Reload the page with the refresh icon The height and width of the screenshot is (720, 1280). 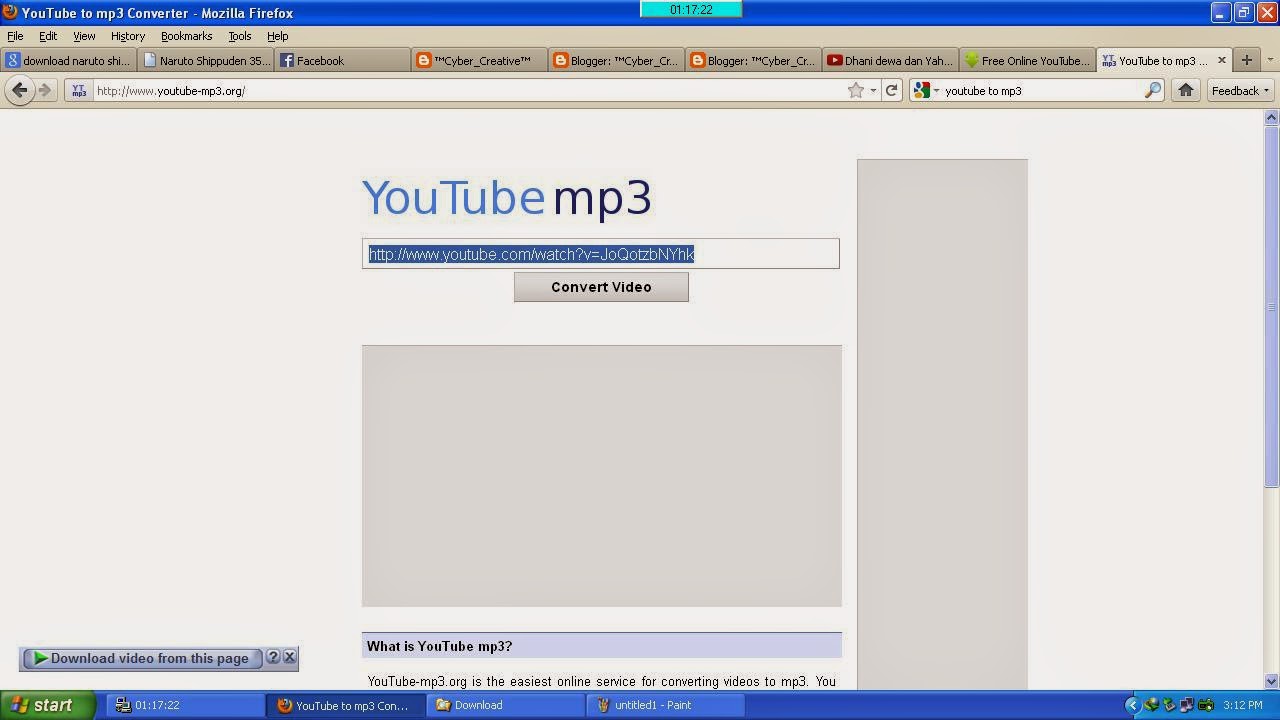pyautogui.click(x=891, y=90)
